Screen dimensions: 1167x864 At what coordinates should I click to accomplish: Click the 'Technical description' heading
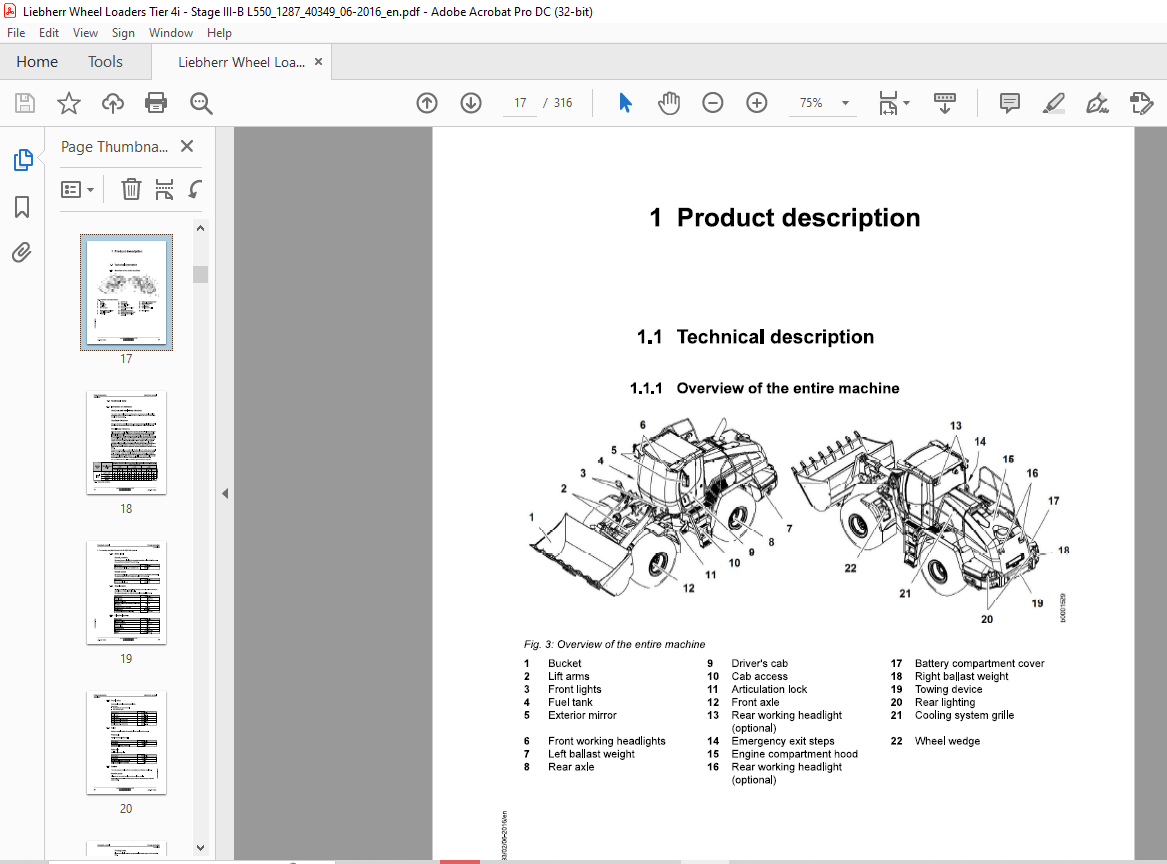775,336
